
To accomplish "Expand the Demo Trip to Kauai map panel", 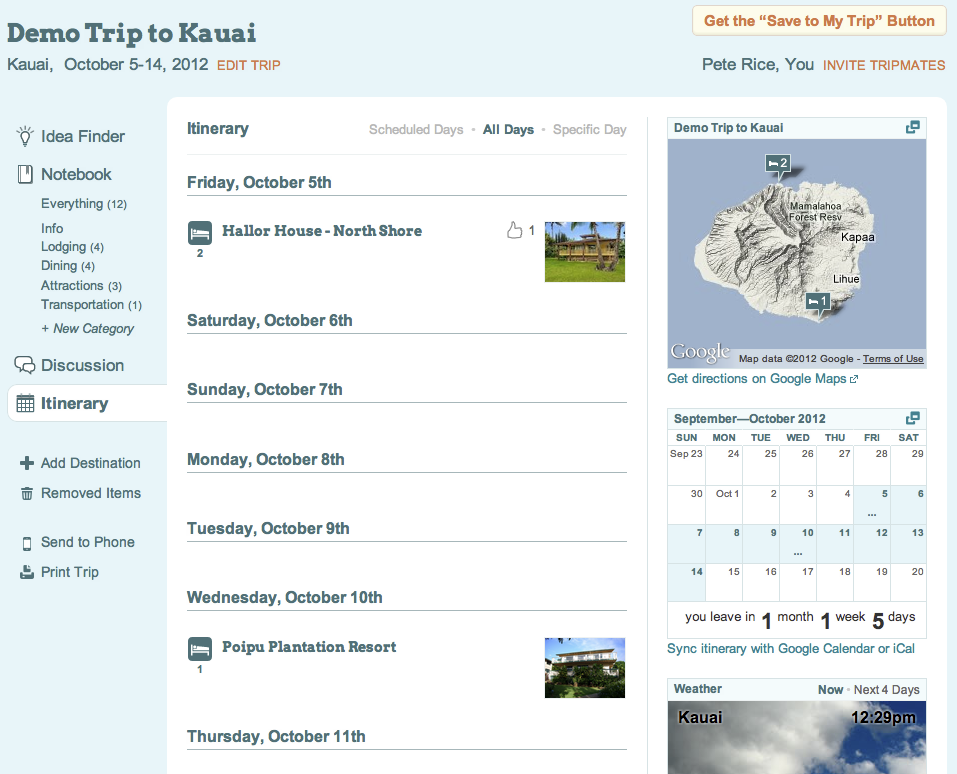I will 912,128.
